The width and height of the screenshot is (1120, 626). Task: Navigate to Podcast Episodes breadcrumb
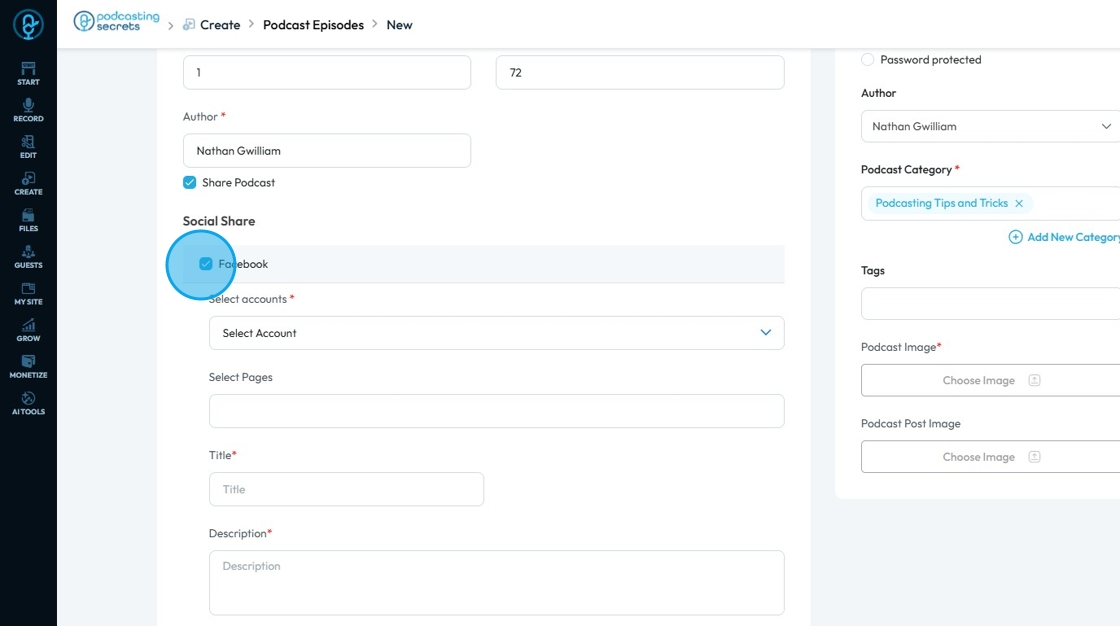click(x=313, y=25)
